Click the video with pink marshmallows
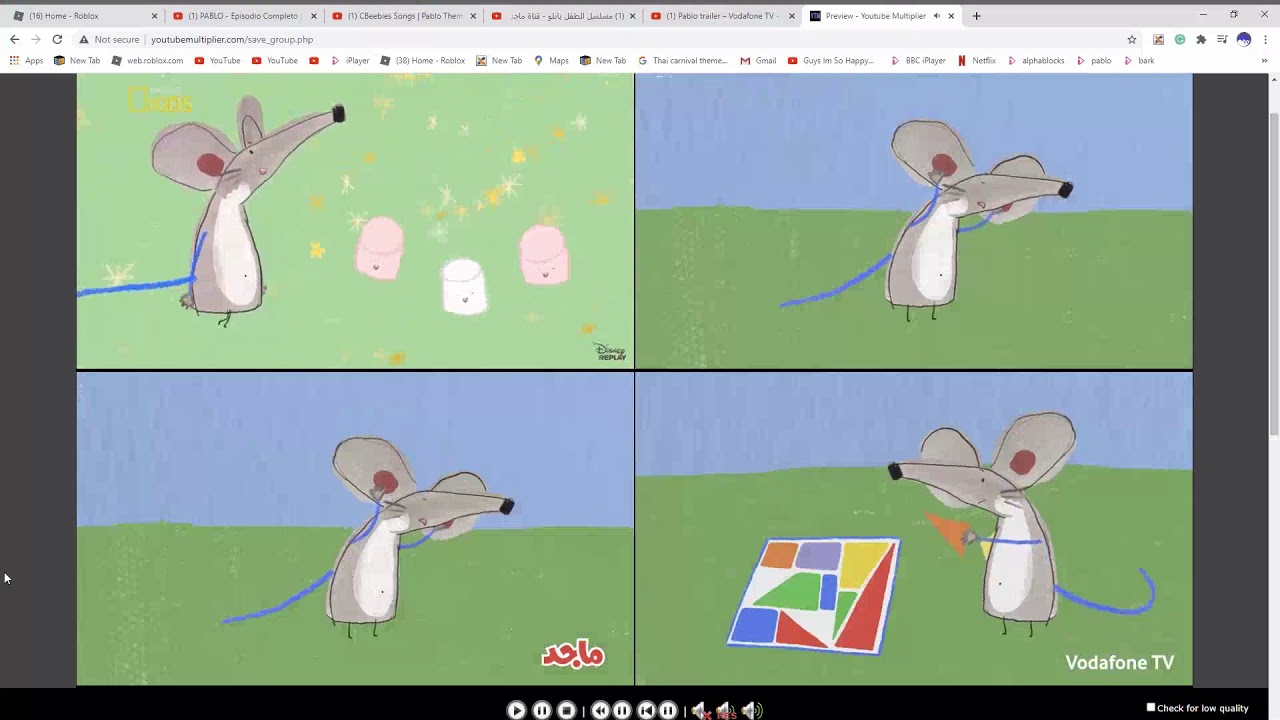1280x720 pixels. 355,221
